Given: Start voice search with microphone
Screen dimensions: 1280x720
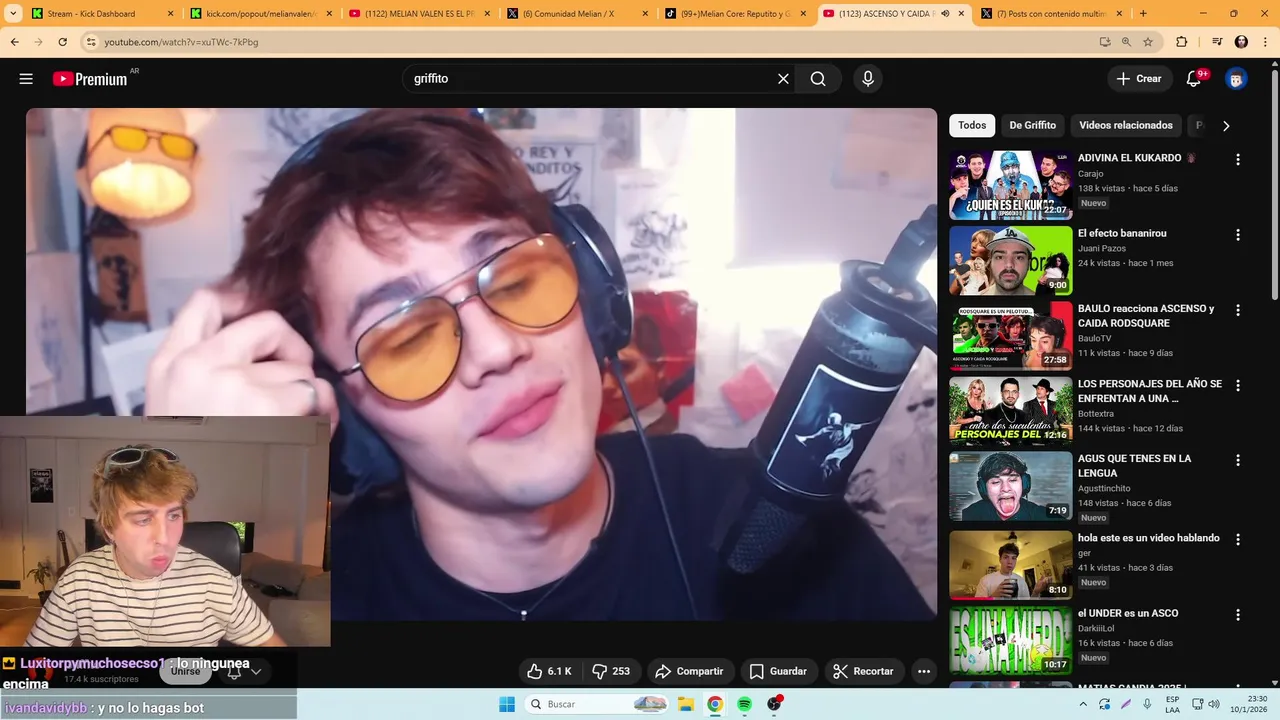Looking at the screenshot, I should 868,79.
